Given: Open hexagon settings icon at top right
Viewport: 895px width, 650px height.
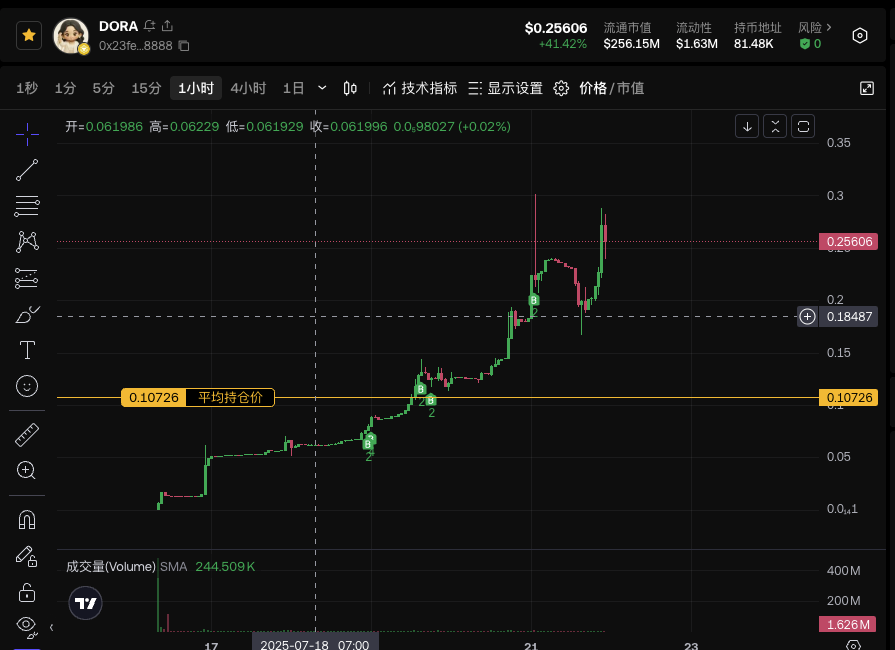Looking at the screenshot, I should click(x=860, y=35).
